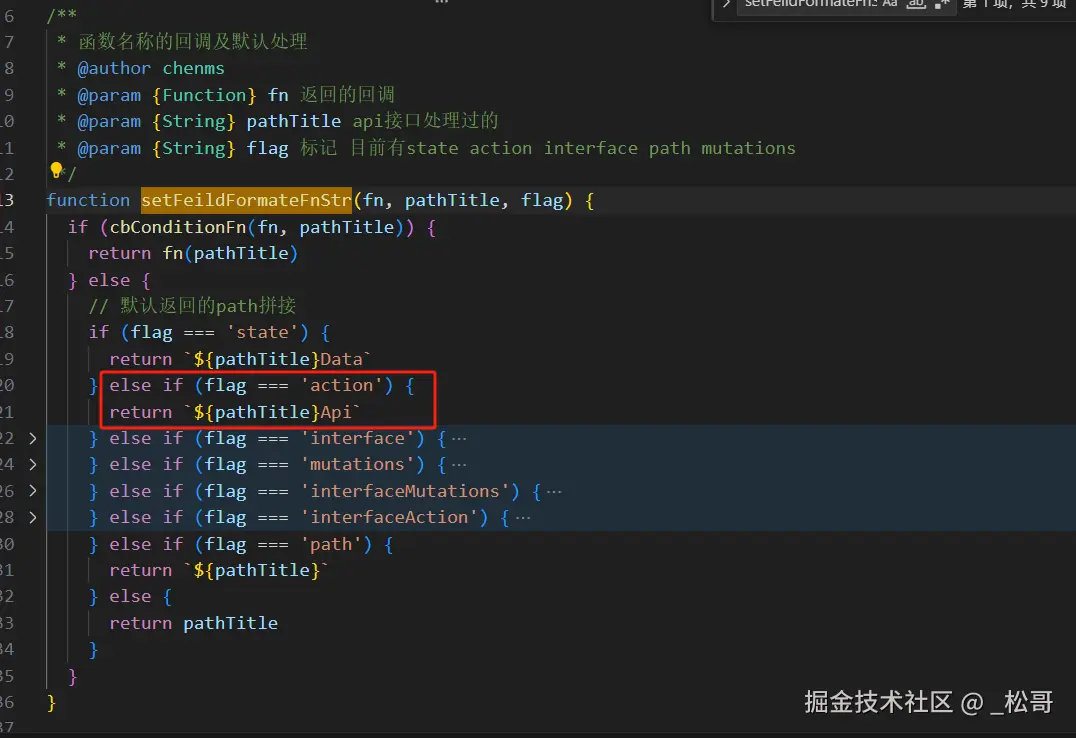Screen dimensions: 1076x738
Task: Click pathTitle in the final else return
Action: [x=230, y=623]
